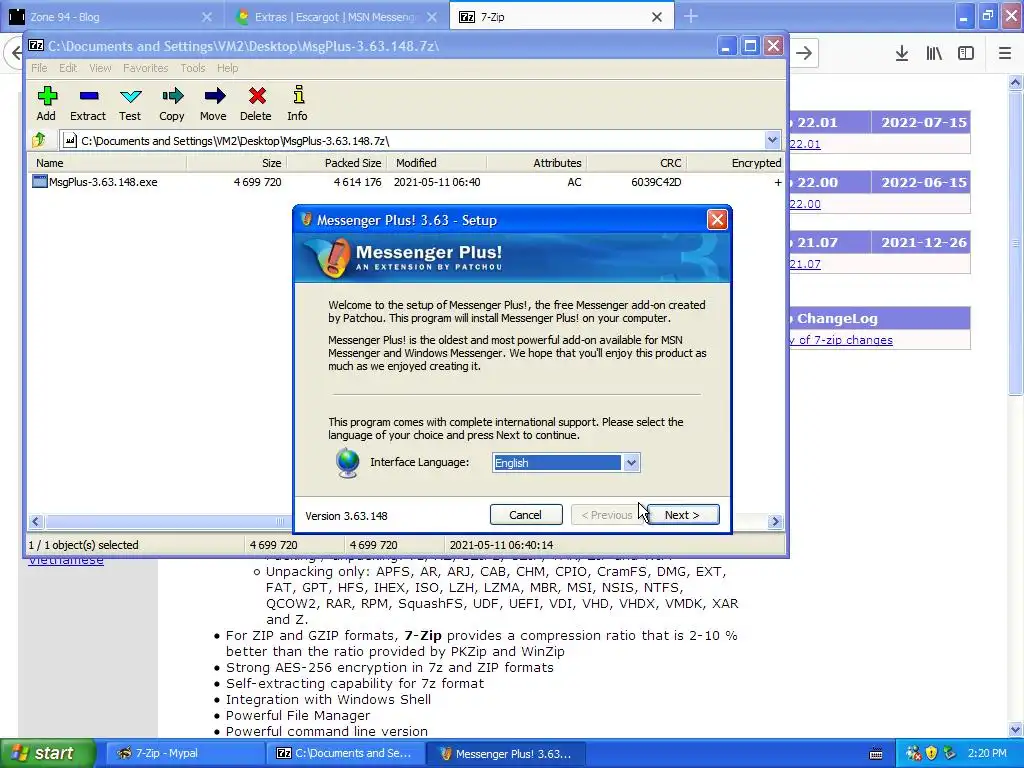Viewport: 1024px width, 768px height.
Task: Open the File menu in 7-Zip
Action: (x=39, y=68)
